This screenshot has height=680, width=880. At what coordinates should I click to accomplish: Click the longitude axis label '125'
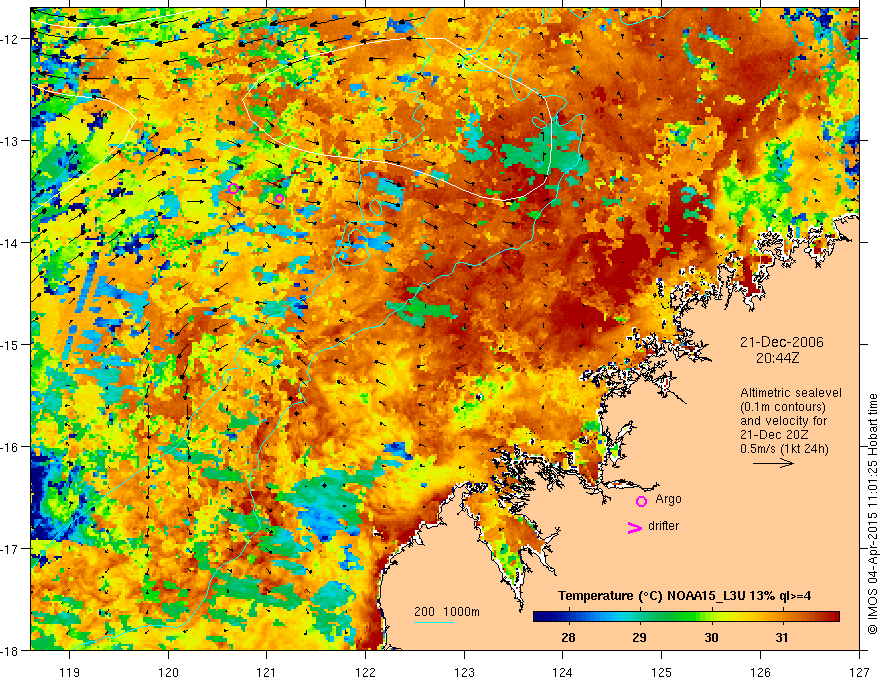pos(662,672)
